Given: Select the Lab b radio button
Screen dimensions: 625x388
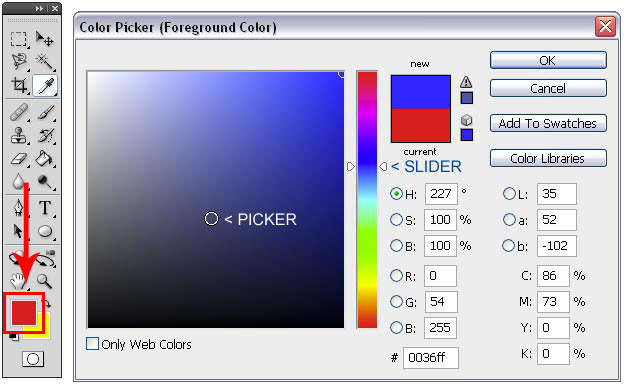Looking at the screenshot, I should [x=509, y=246].
